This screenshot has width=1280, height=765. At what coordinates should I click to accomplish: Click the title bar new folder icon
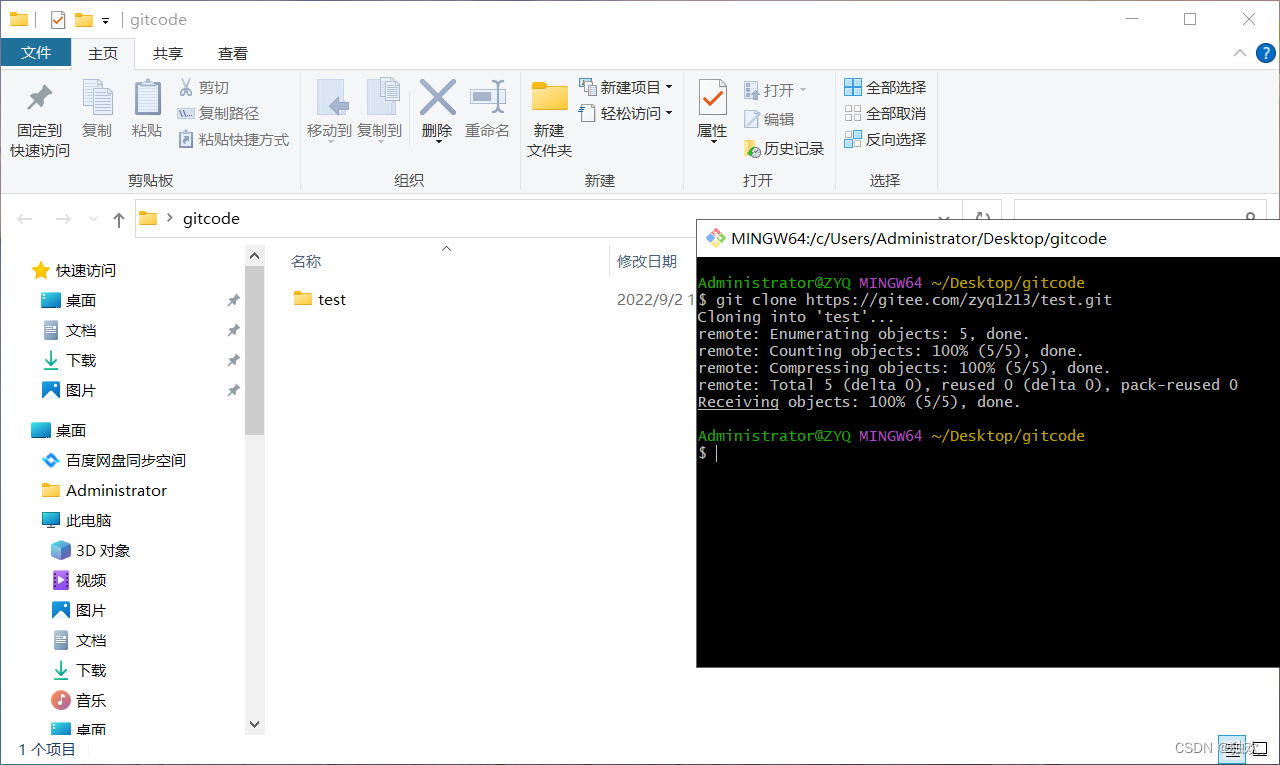click(84, 20)
